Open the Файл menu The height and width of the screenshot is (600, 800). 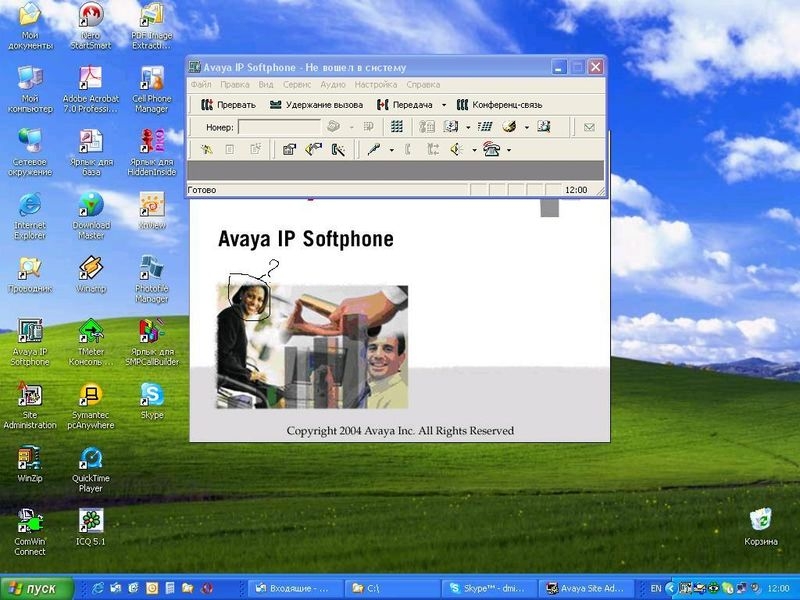point(200,85)
